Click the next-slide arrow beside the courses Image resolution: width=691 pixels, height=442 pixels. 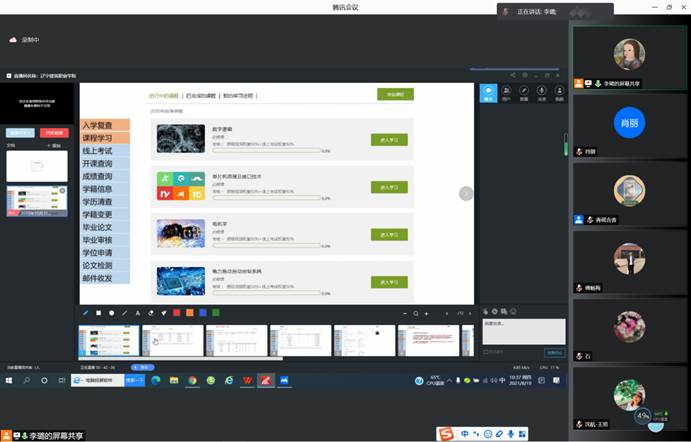click(x=465, y=193)
